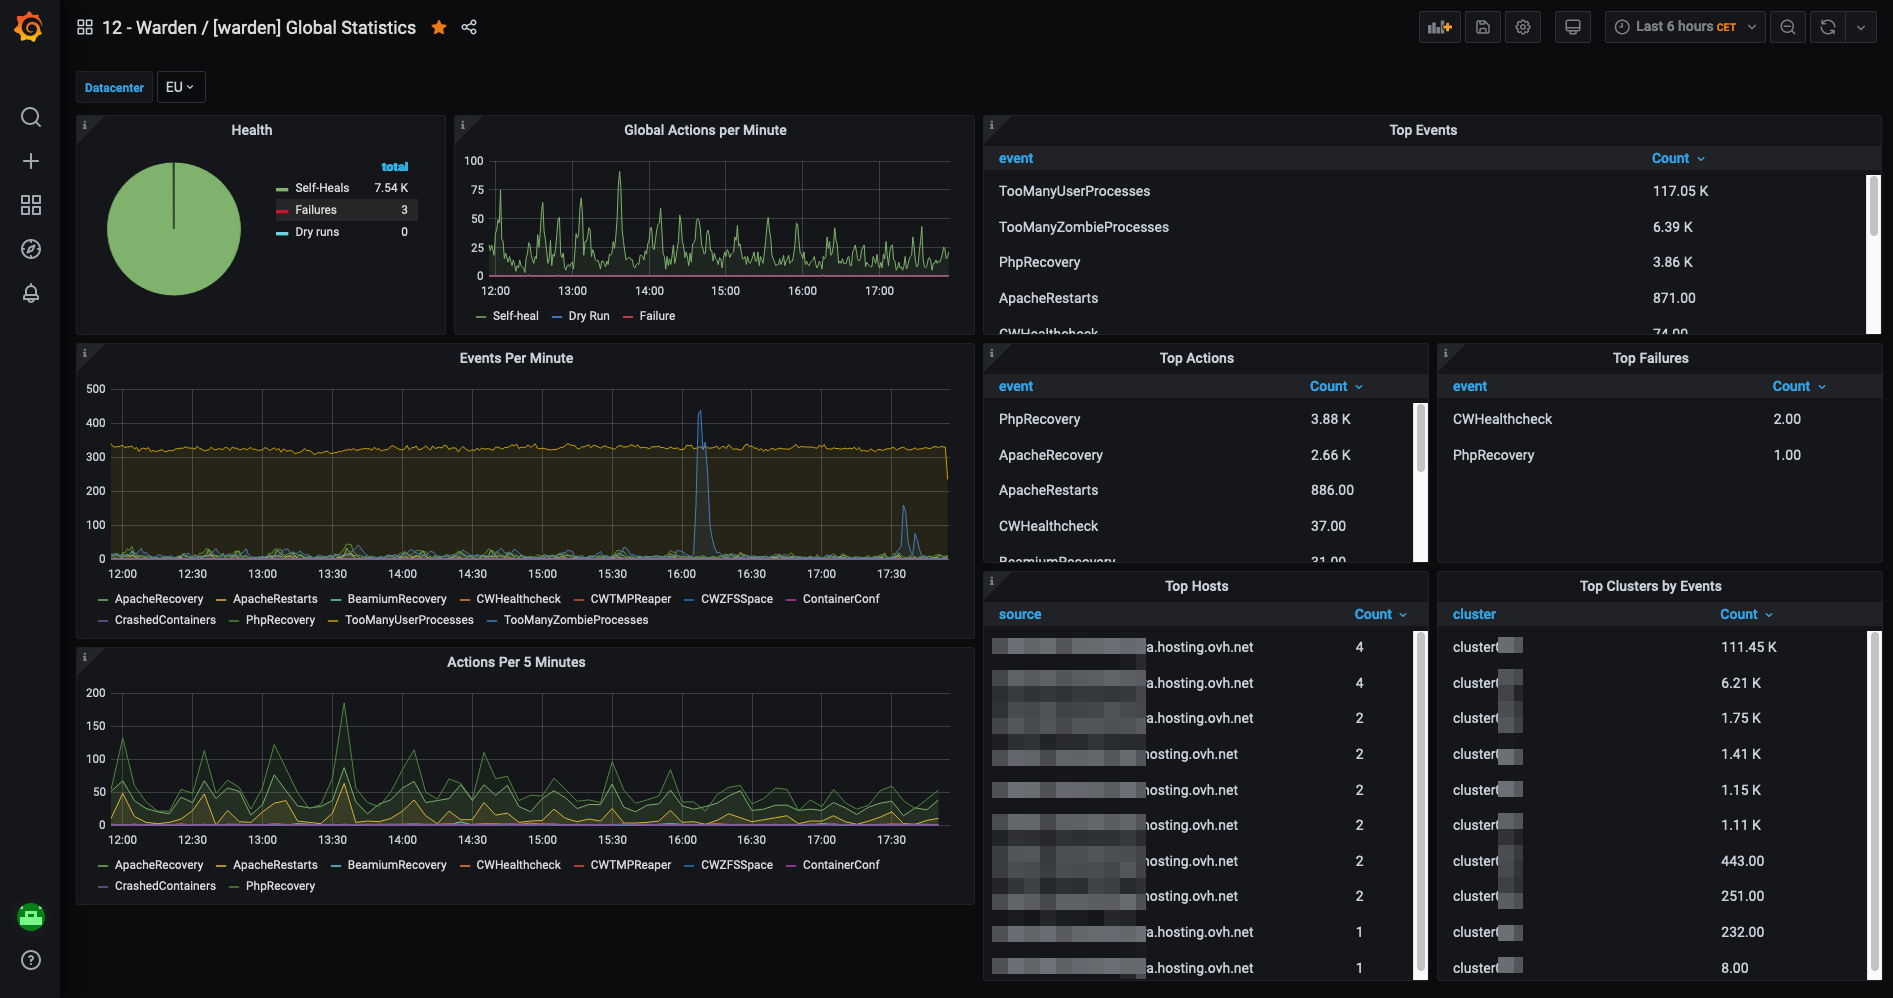The image size is (1893, 998).
Task: Open dashboard settings gear
Action: point(1522,26)
